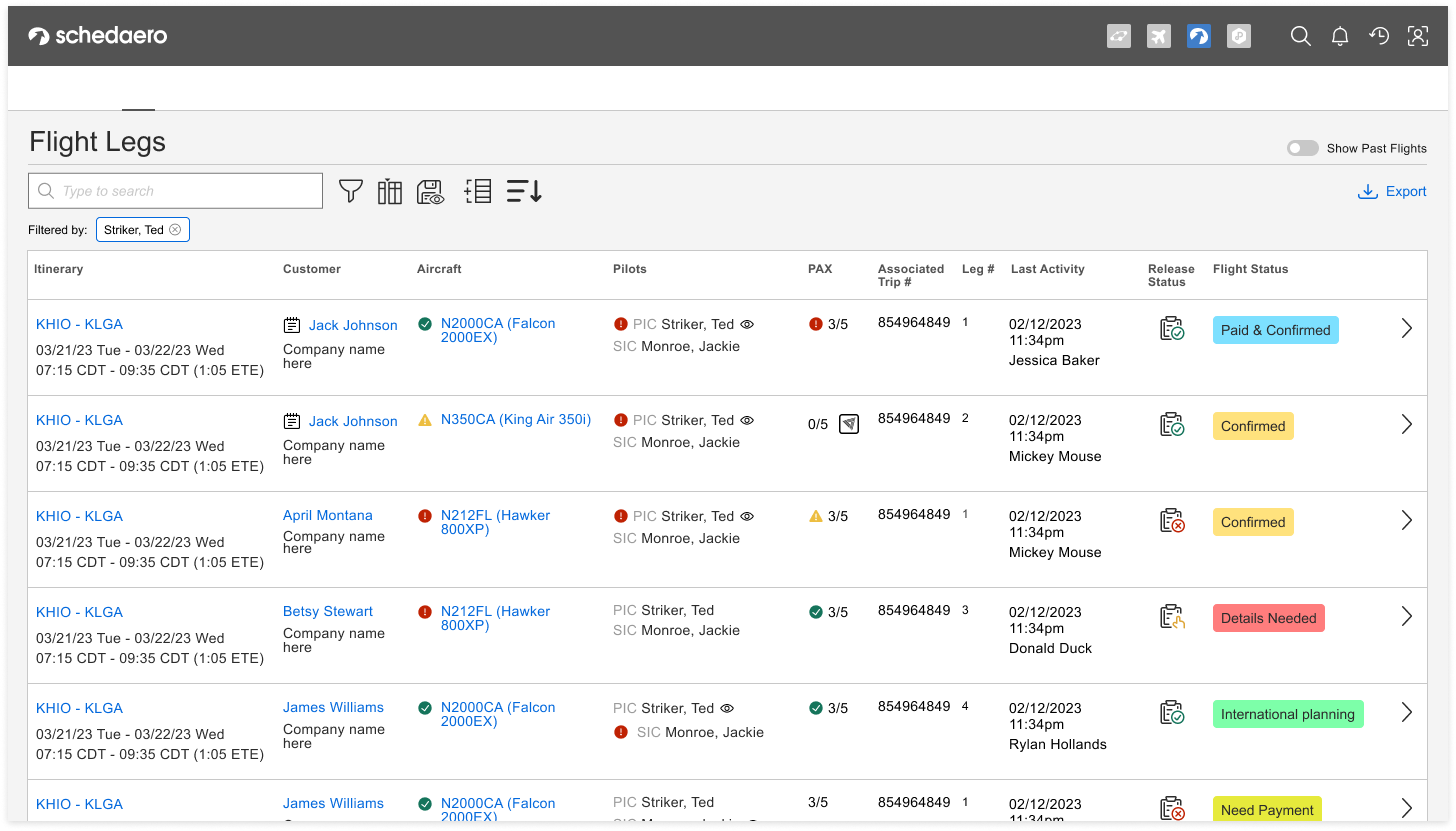The width and height of the screenshot is (1456, 831).
Task: Open the airplane module icon in header
Action: point(1159,37)
